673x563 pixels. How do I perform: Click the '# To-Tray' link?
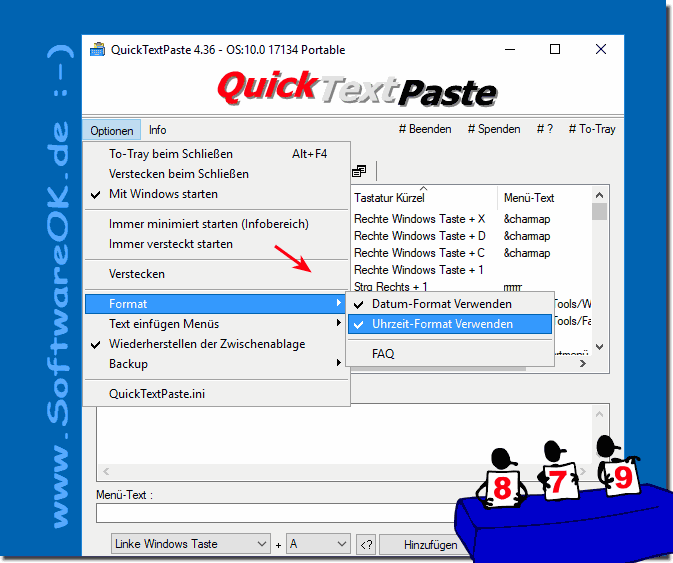[x=592, y=129]
